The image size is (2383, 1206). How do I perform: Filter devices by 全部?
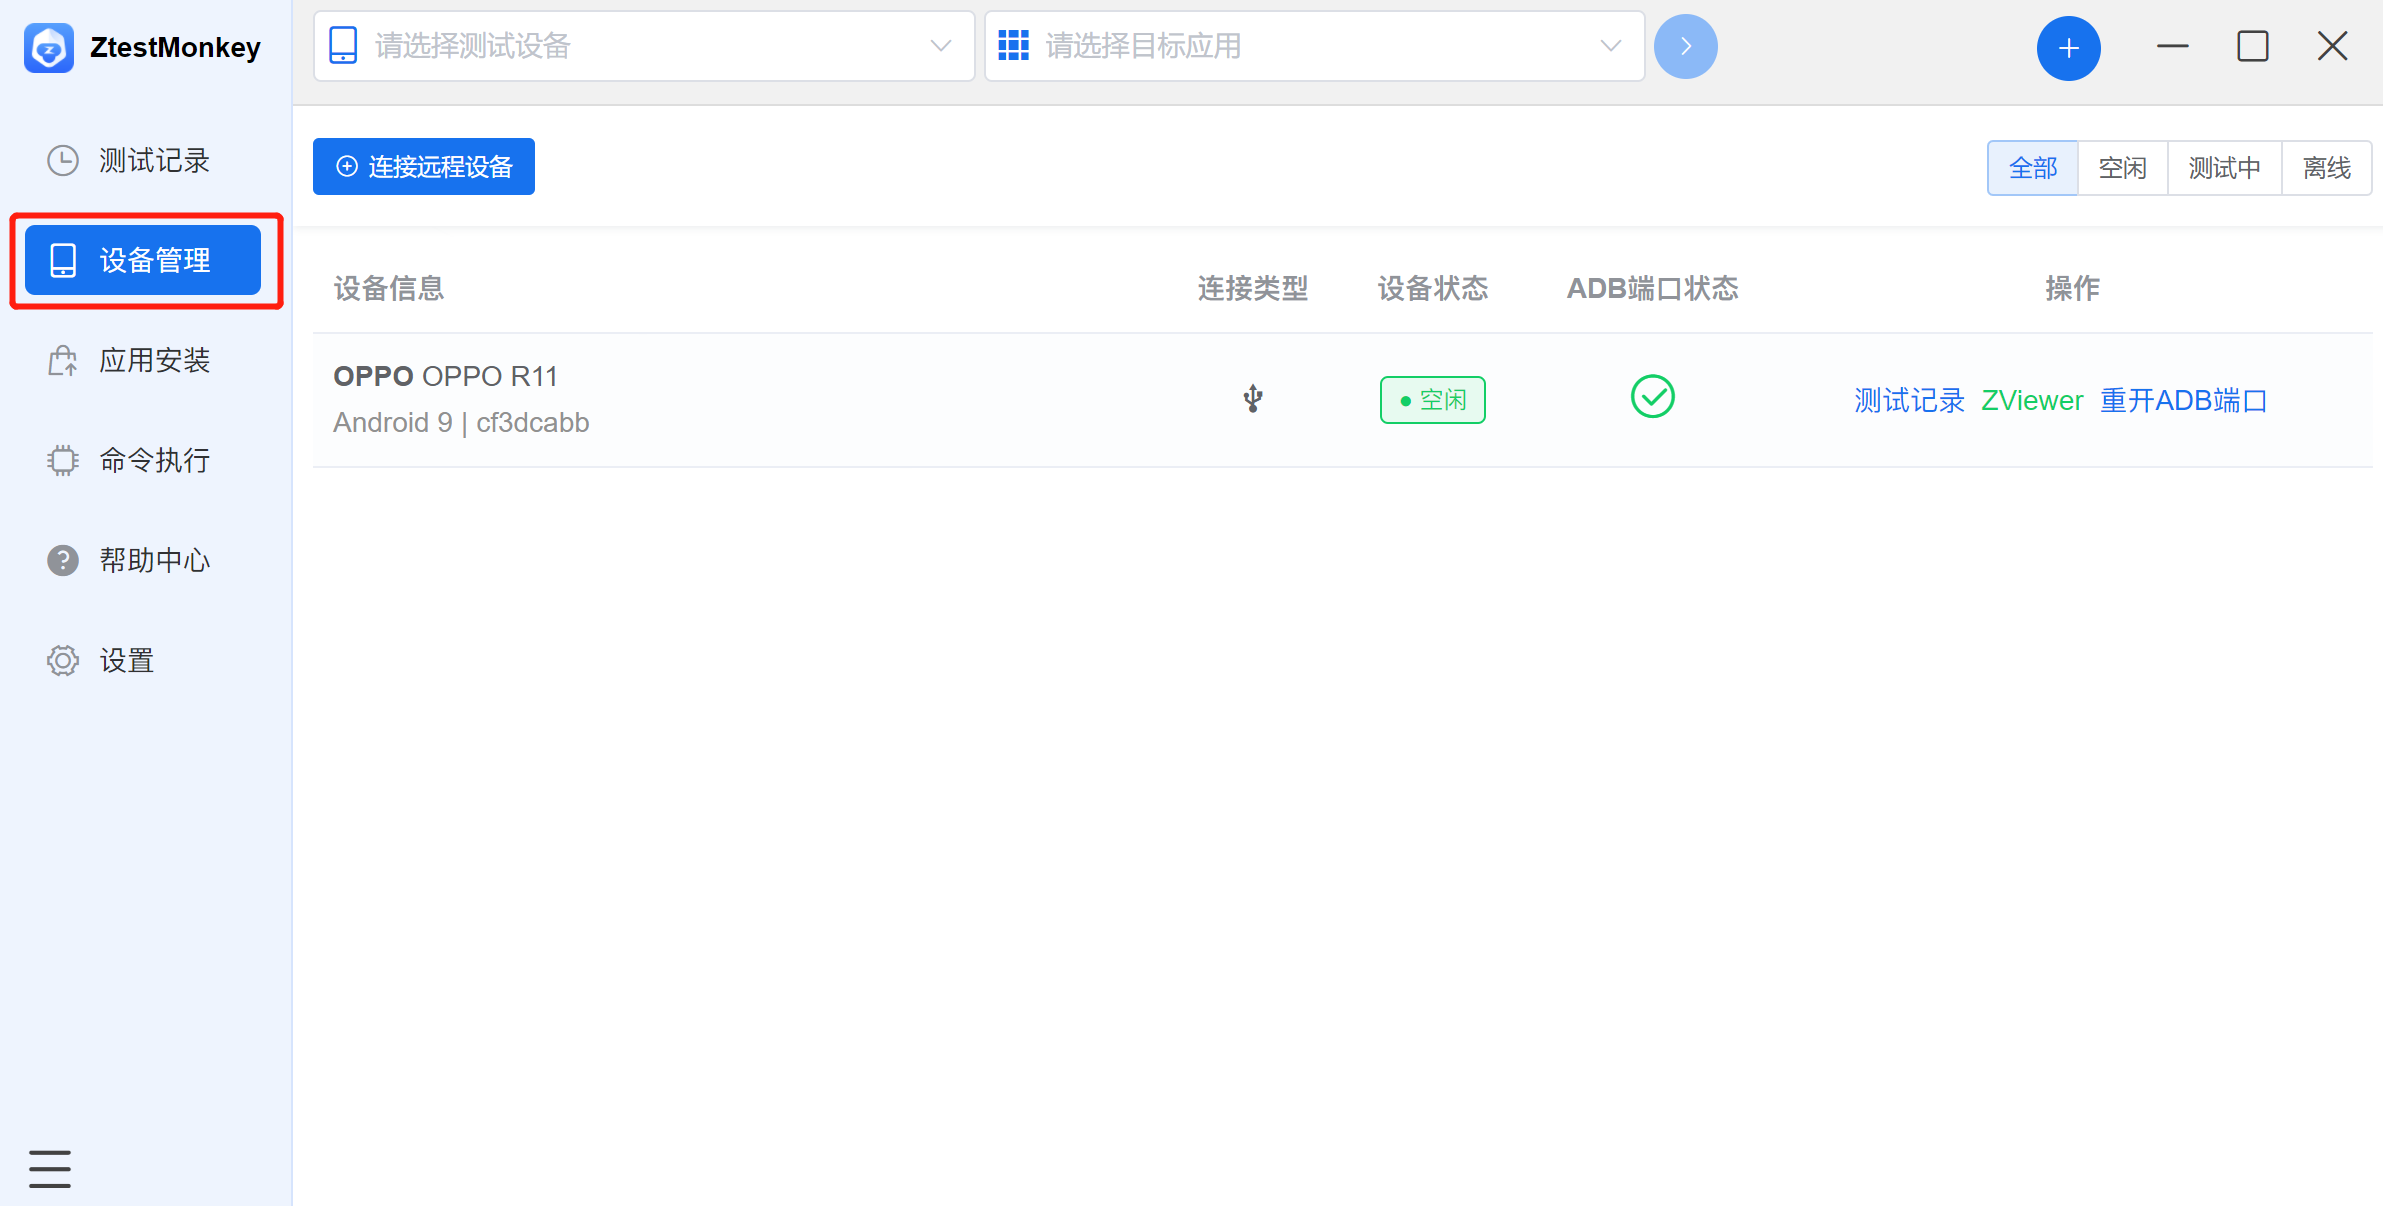click(2033, 168)
